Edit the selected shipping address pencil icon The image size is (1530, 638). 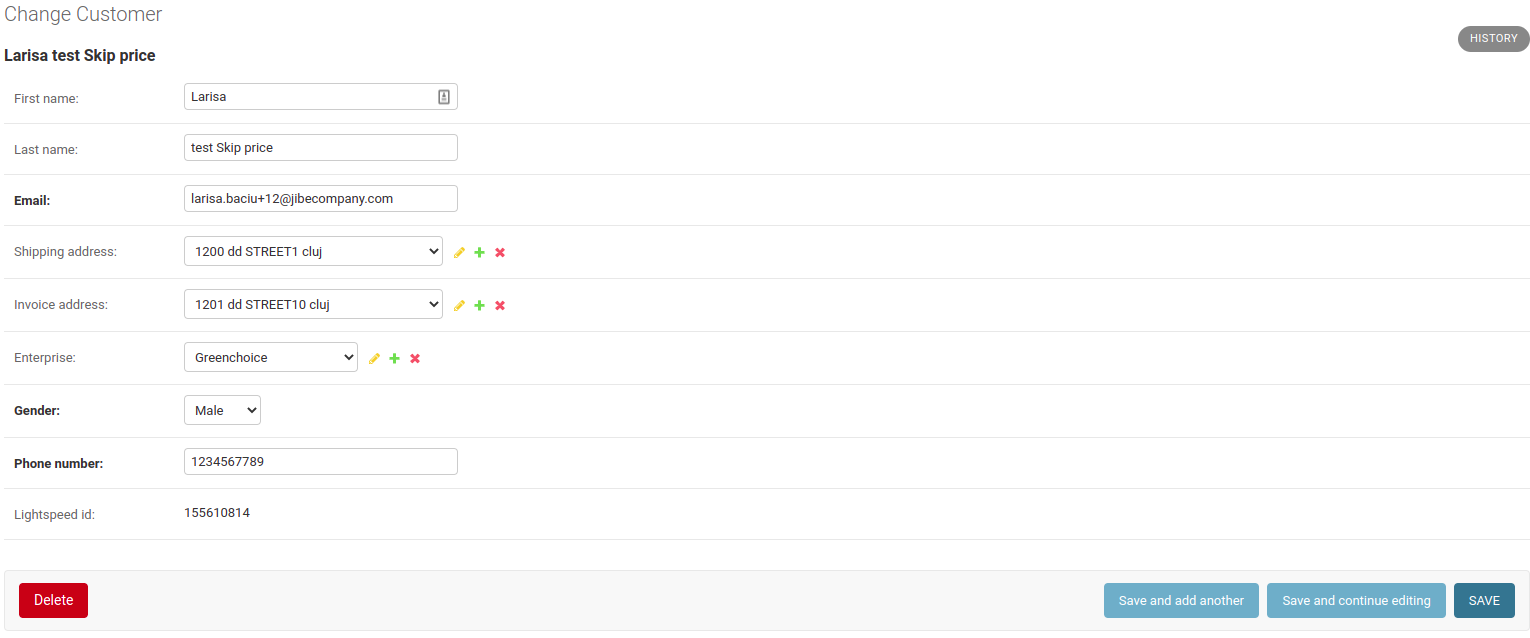click(459, 252)
